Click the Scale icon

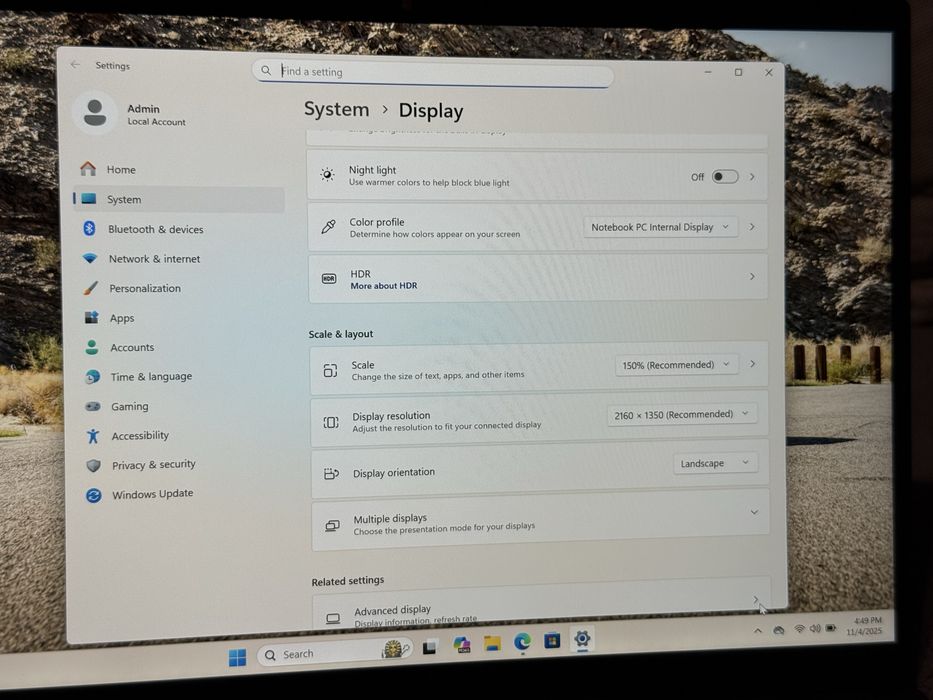coord(330,370)
